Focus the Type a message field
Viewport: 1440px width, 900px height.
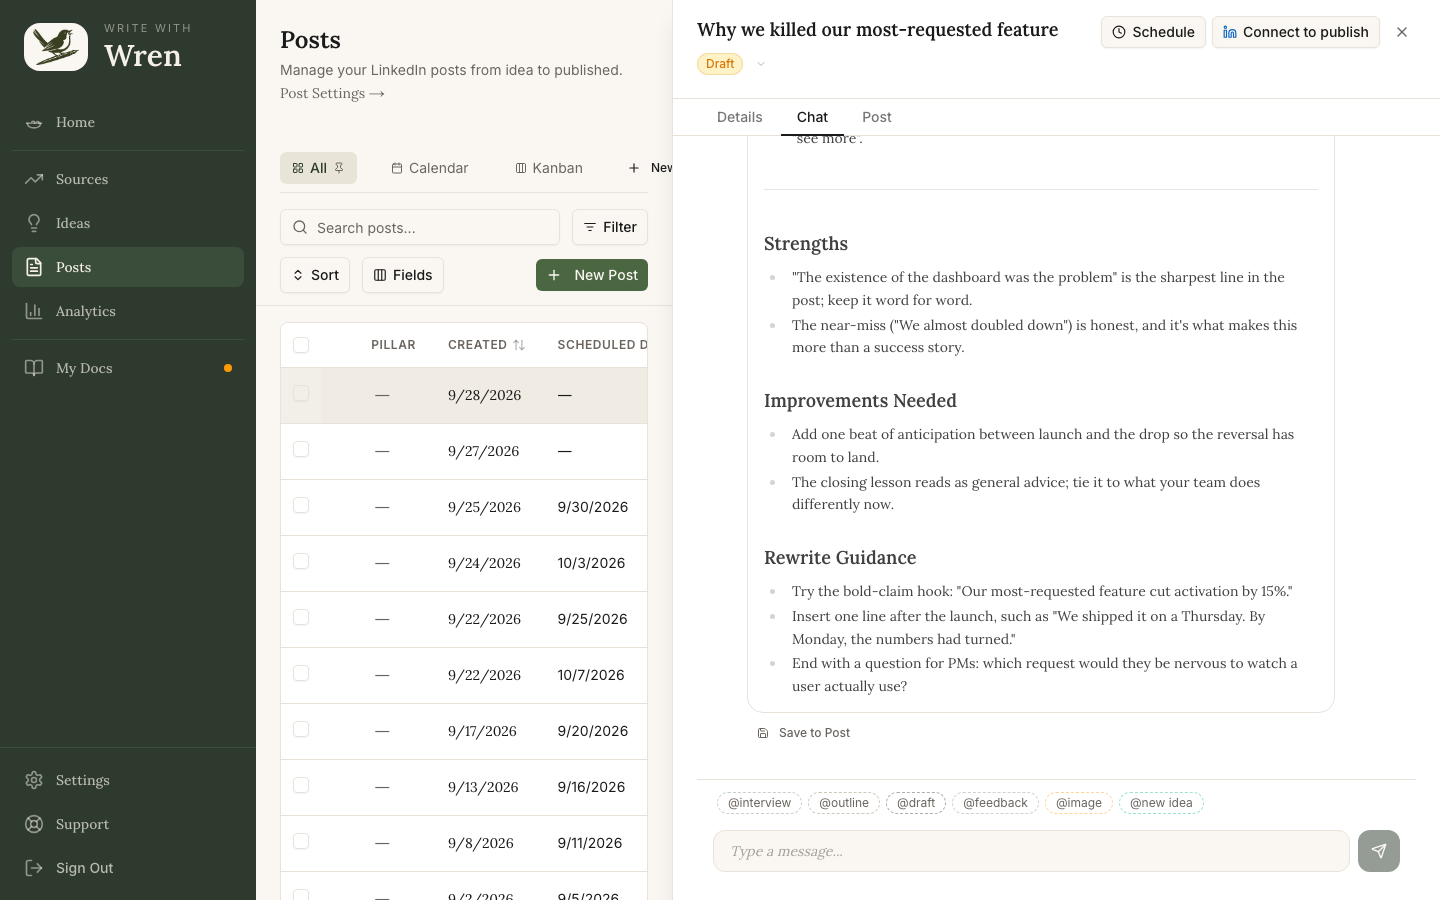(x=1031, y=851)
